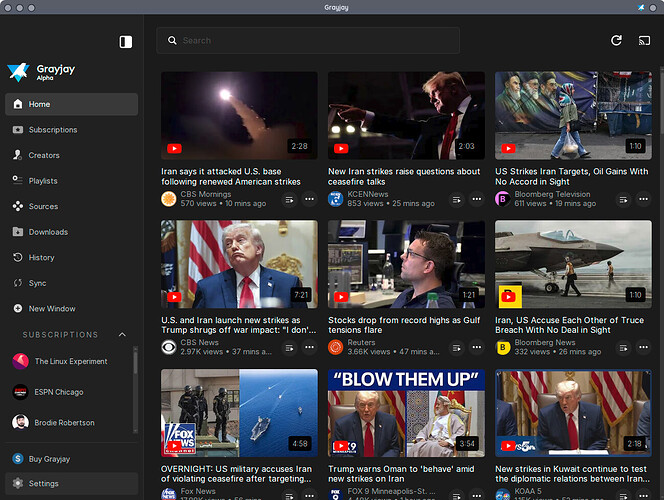Open Stocks drop from record highs title

click(404, 325)
